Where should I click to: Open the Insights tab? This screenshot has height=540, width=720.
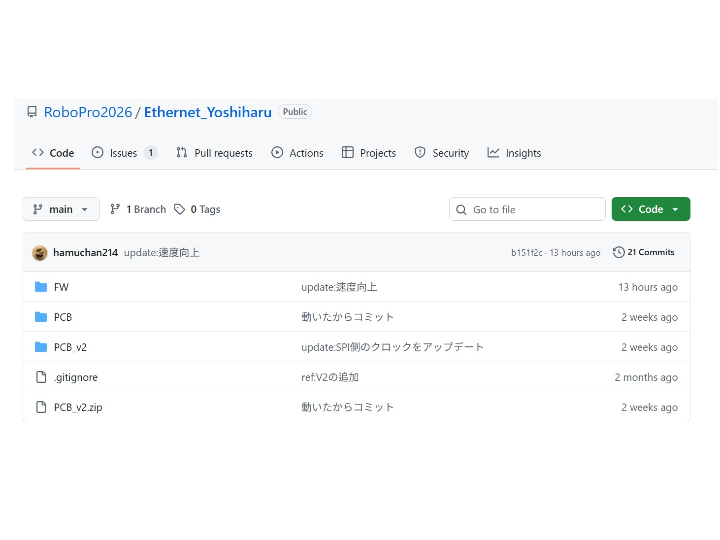point(514,153)
